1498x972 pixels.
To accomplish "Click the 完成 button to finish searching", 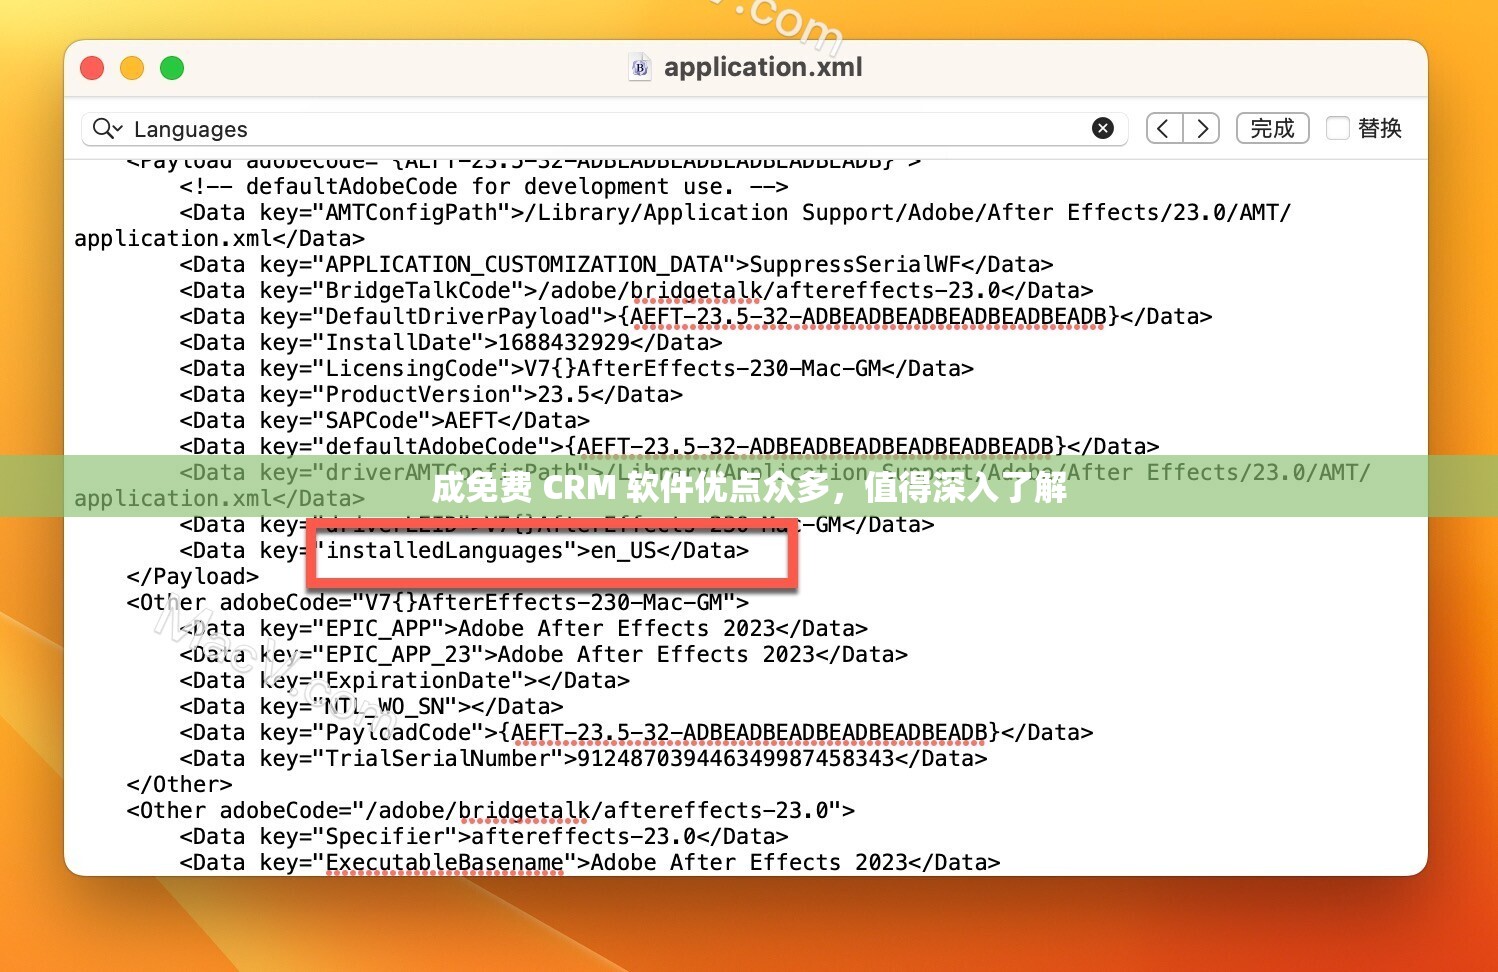I will pyautogui.click(x=1272, y=128).
